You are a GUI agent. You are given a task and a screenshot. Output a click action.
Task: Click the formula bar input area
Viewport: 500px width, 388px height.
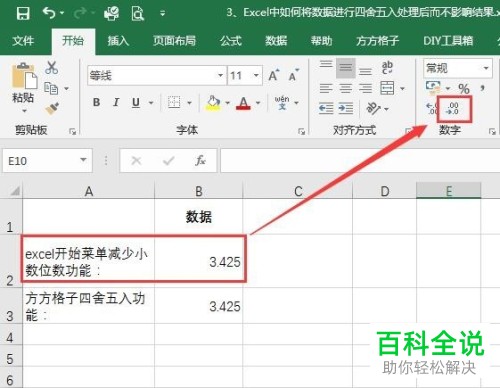click(360, 161)
